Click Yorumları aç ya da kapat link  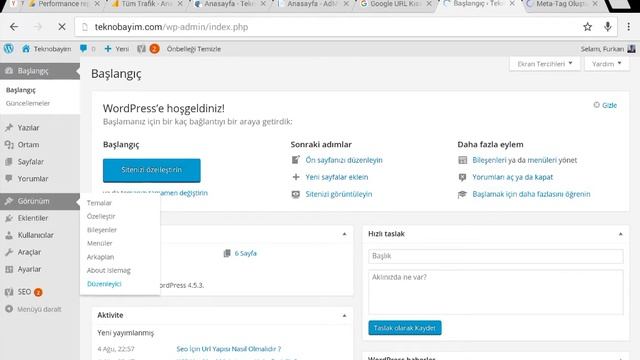point(513,177)
